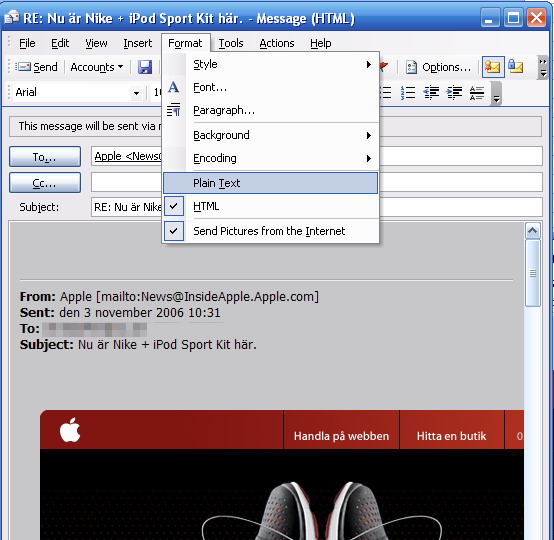
Task: Click the Cc... button
Action: [45, 183]
